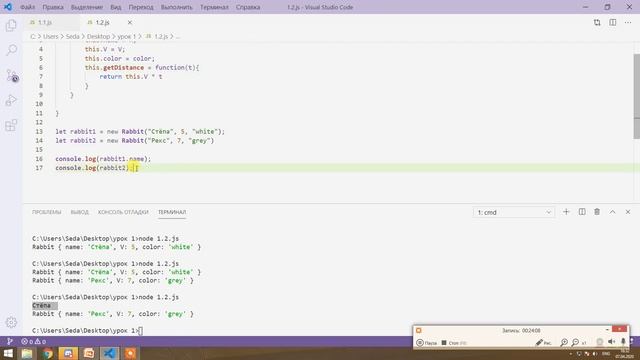Click the git branch icon in status bar
640x360 pixels.
(x=10, y=341)
